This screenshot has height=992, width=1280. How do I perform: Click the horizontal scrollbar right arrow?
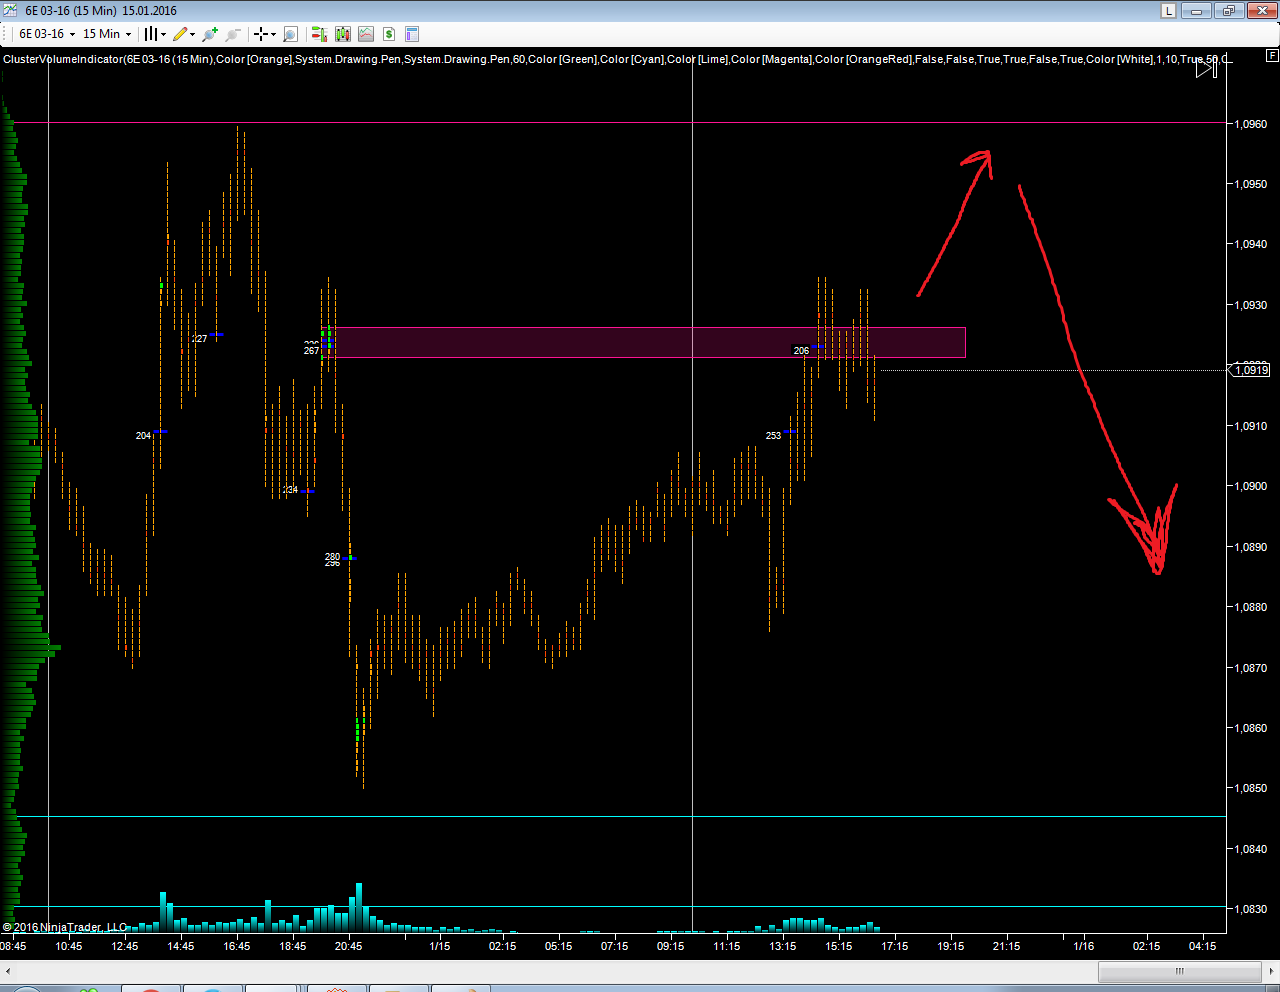pyautogui.click(x=1271, y=971)
